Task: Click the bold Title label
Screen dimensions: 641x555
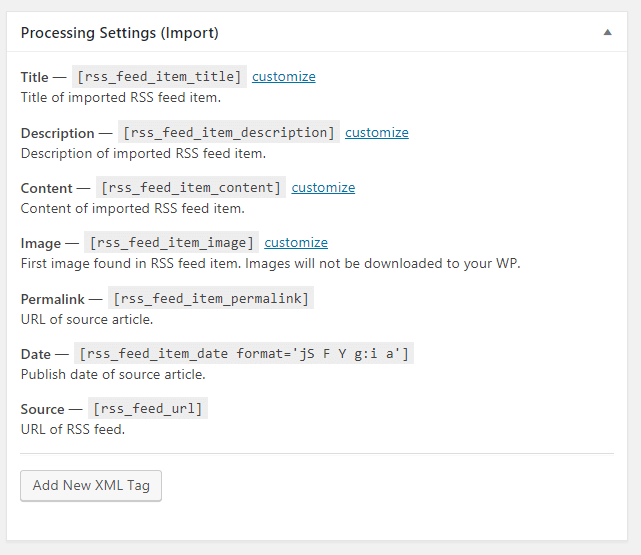Action: click(34, 78)
